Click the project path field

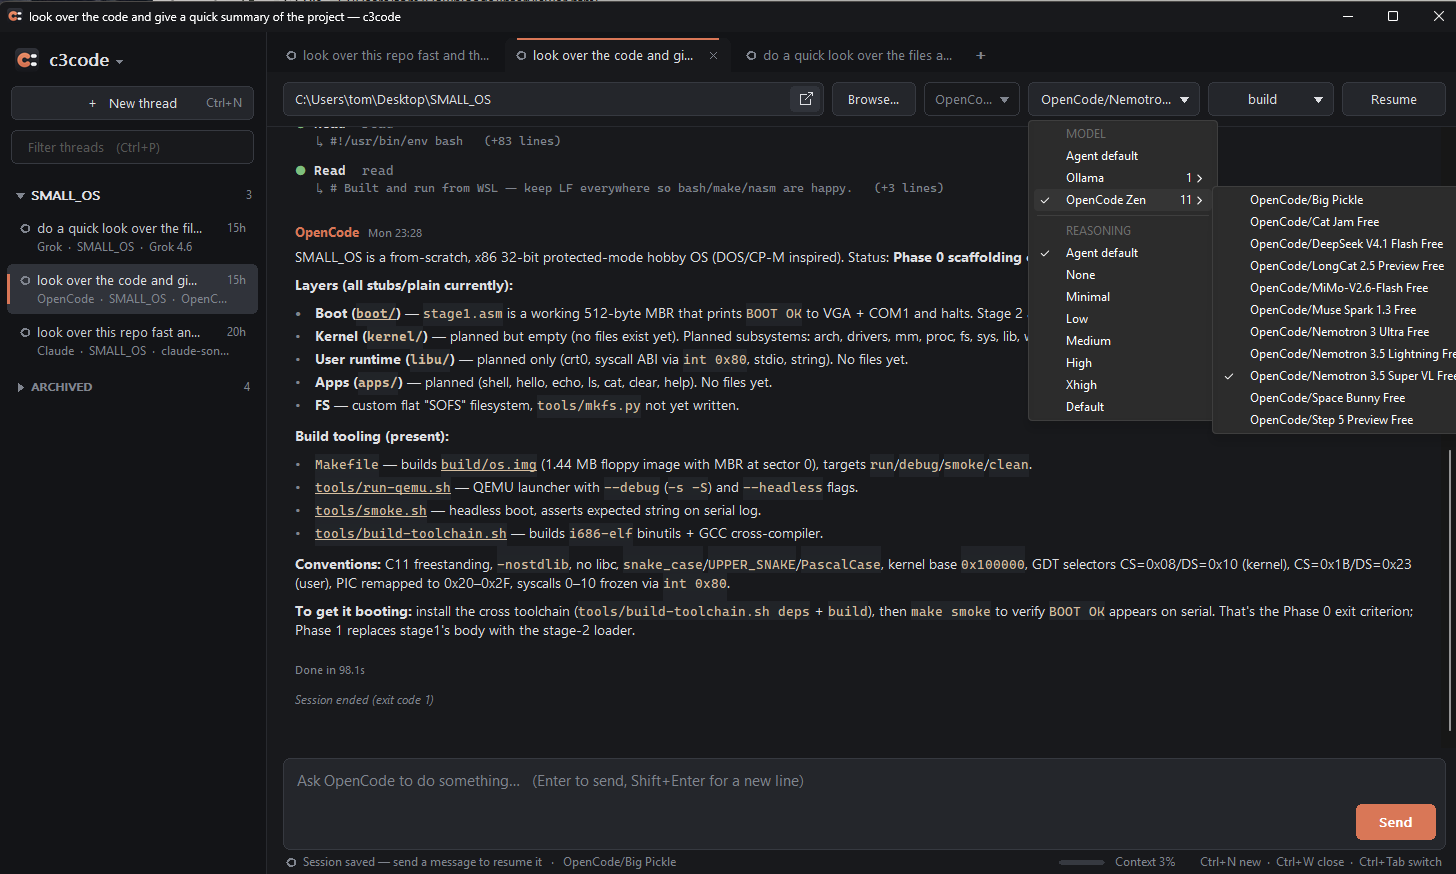tap(538, 99)
